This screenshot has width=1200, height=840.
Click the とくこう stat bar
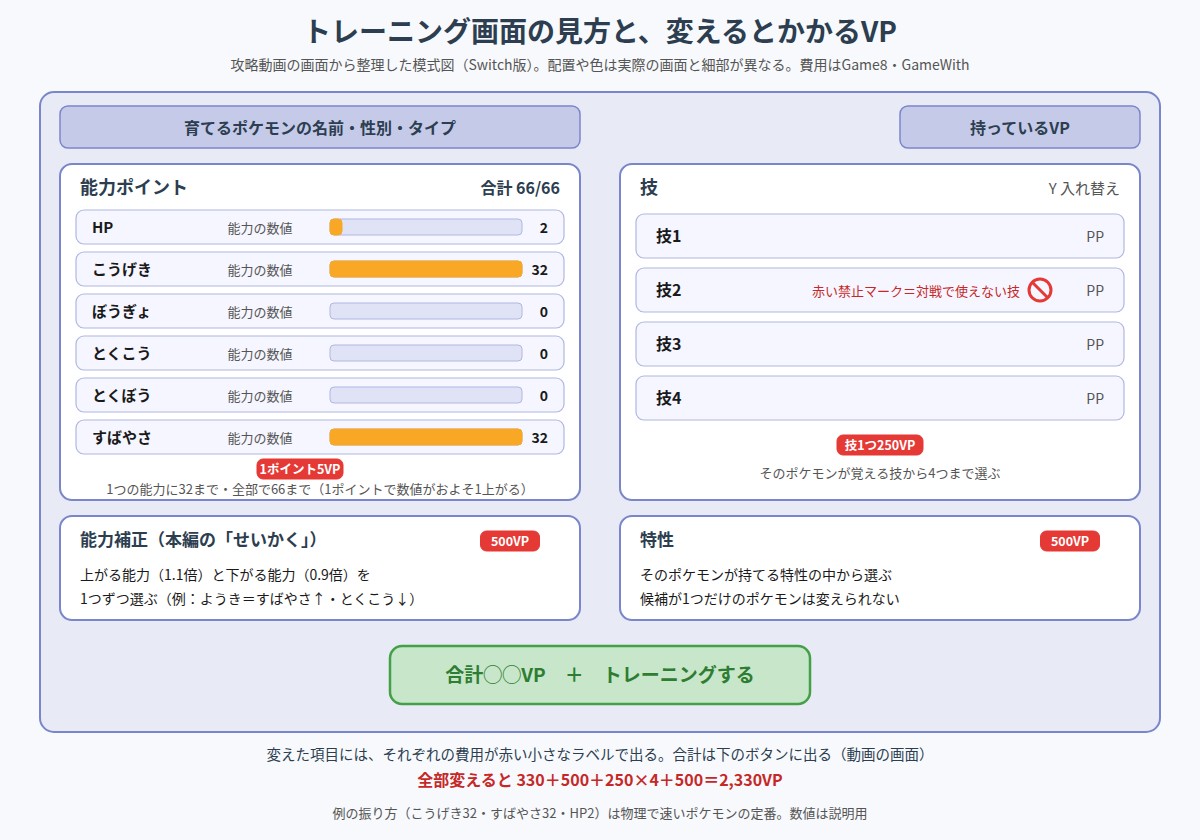point(426,353)
